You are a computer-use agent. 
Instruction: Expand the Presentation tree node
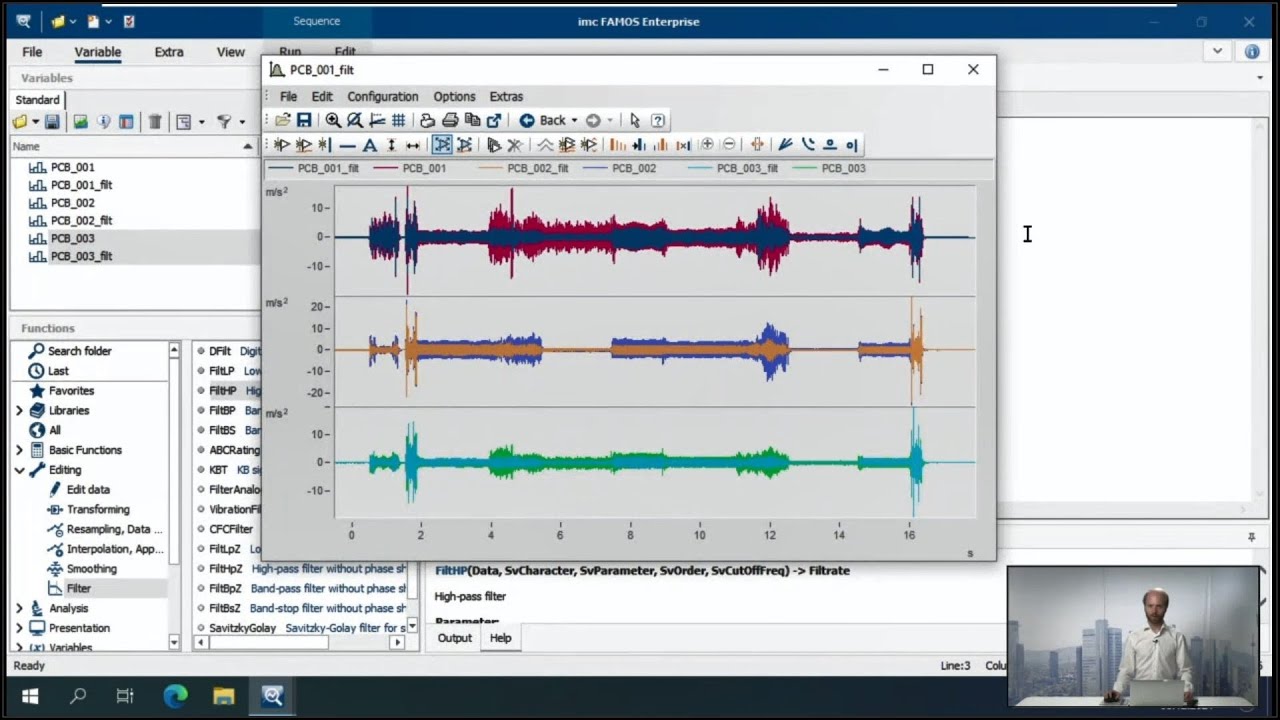pos(19,628)
